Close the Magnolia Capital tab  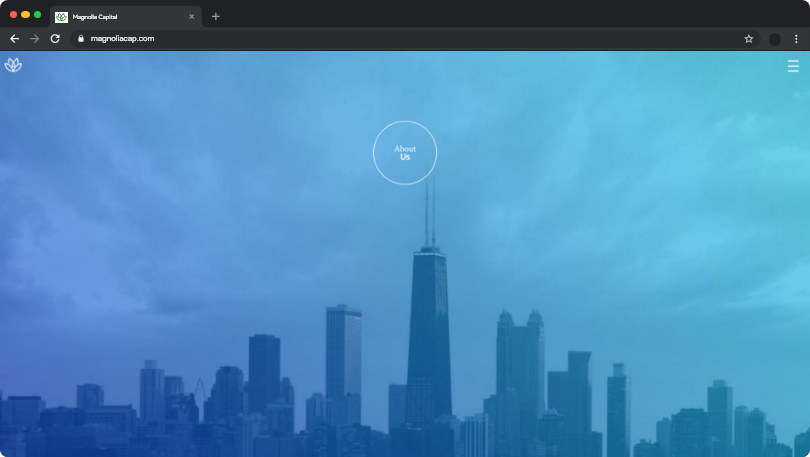[192, 17]
